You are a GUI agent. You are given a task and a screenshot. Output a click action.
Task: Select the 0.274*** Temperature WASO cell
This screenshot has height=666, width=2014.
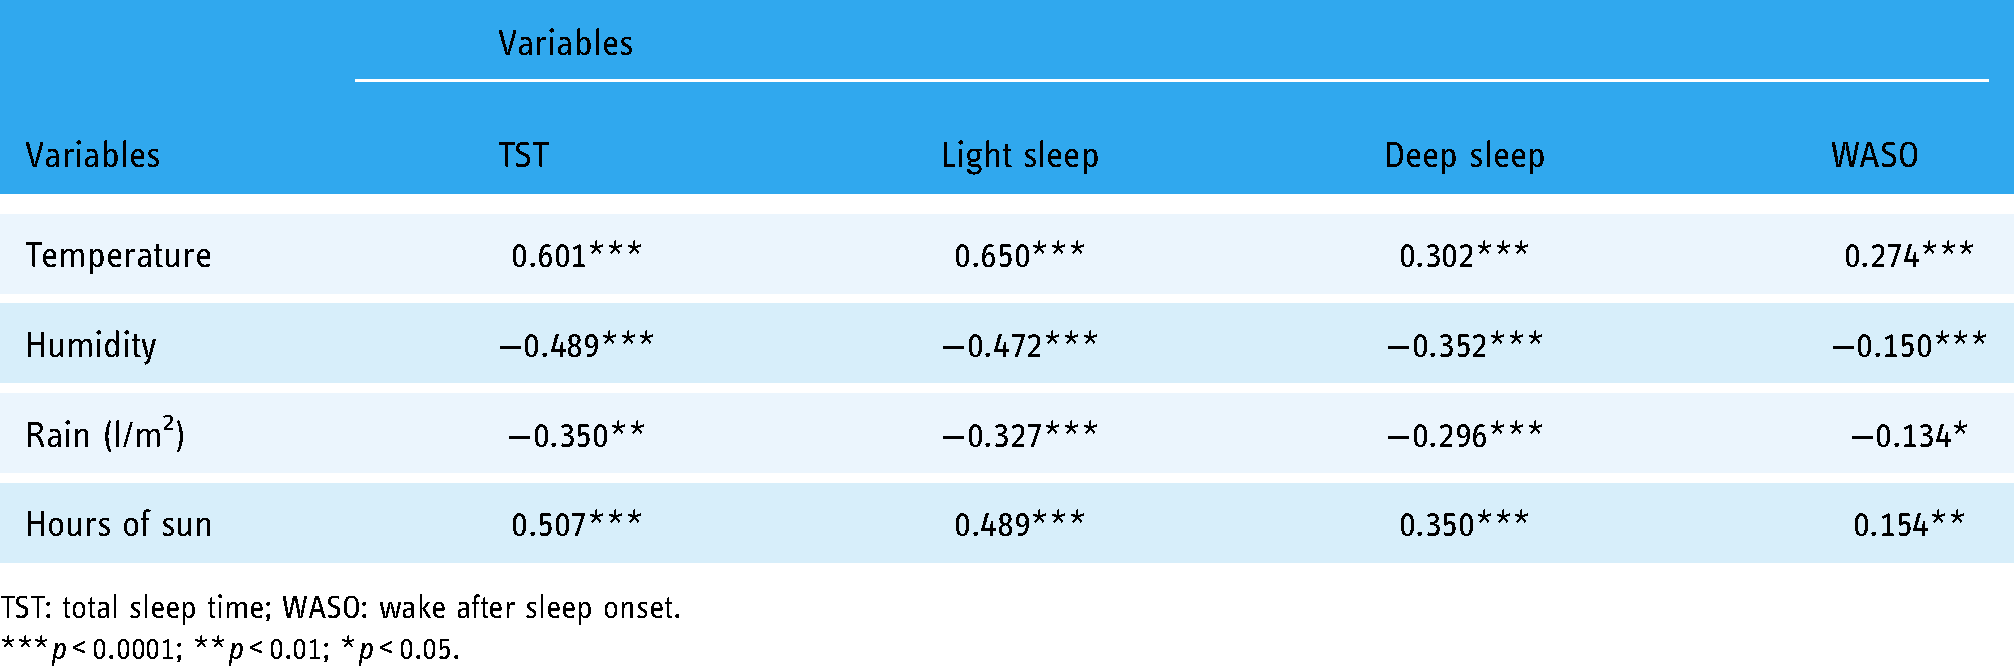pyautogui.click(x=1909, y=255)
